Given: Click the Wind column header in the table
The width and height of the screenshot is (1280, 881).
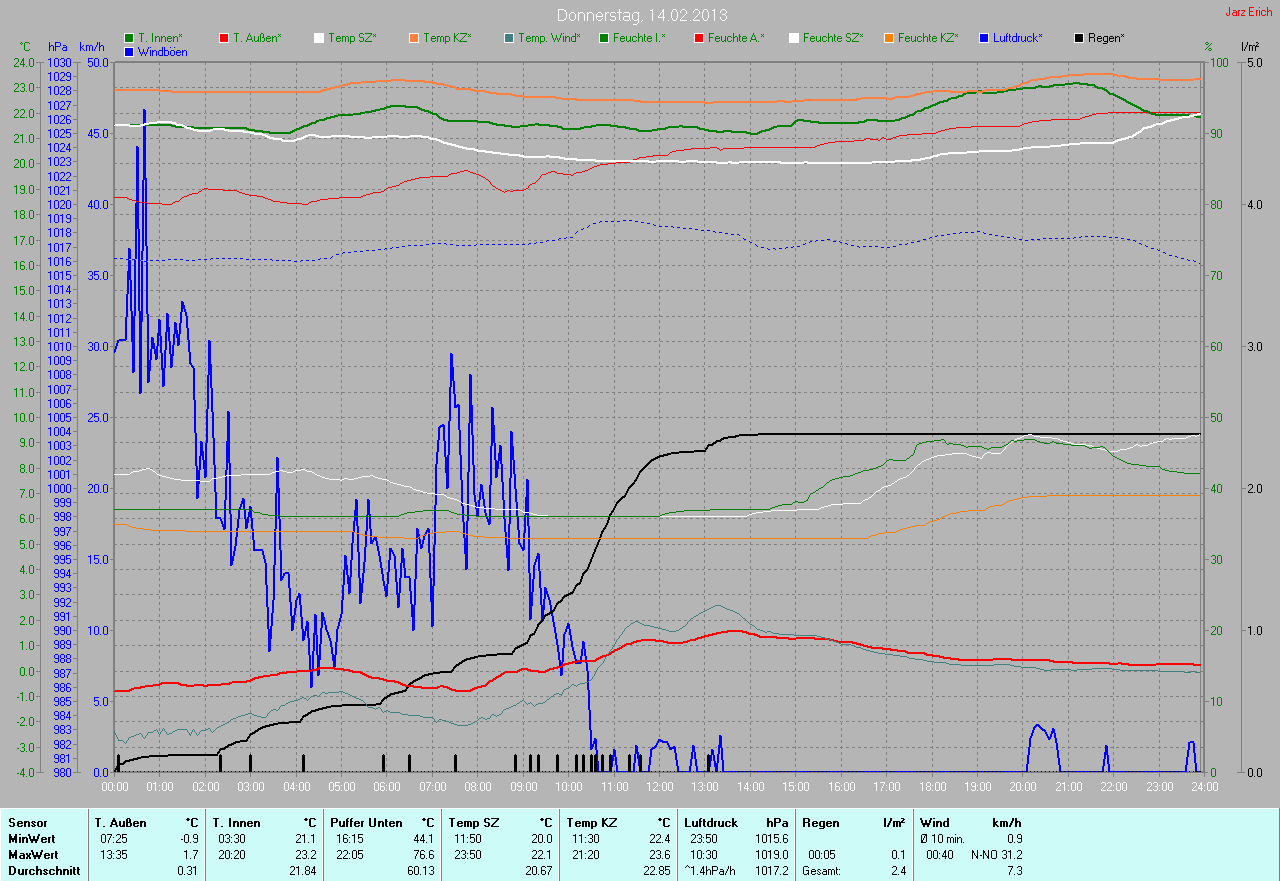Looking at the screenshot, I should click(935, 823).
